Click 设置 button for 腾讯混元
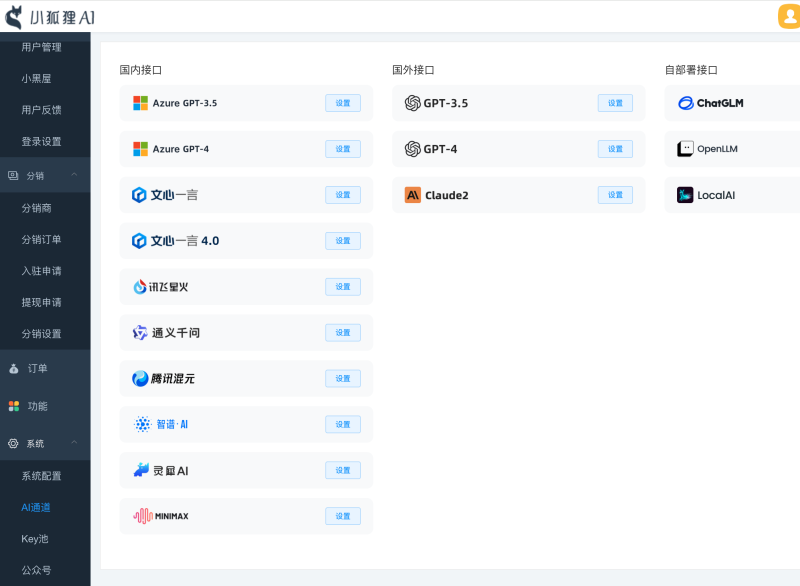Screen dimensions: 800x586 [x=343, y=378]
